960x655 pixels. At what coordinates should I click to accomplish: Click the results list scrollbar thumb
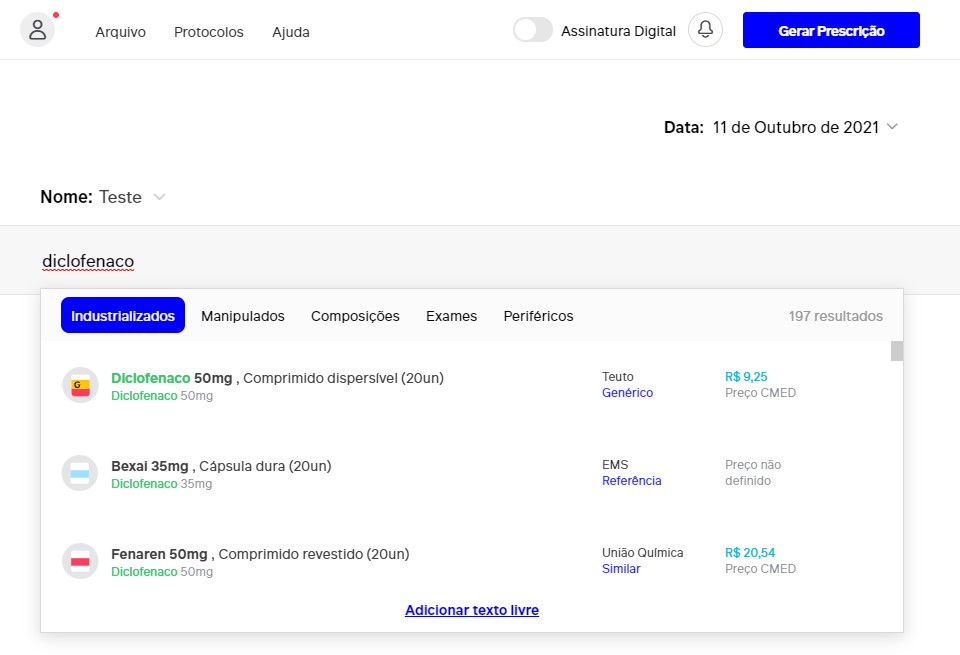pyautogui.click(x=897, y=351)
